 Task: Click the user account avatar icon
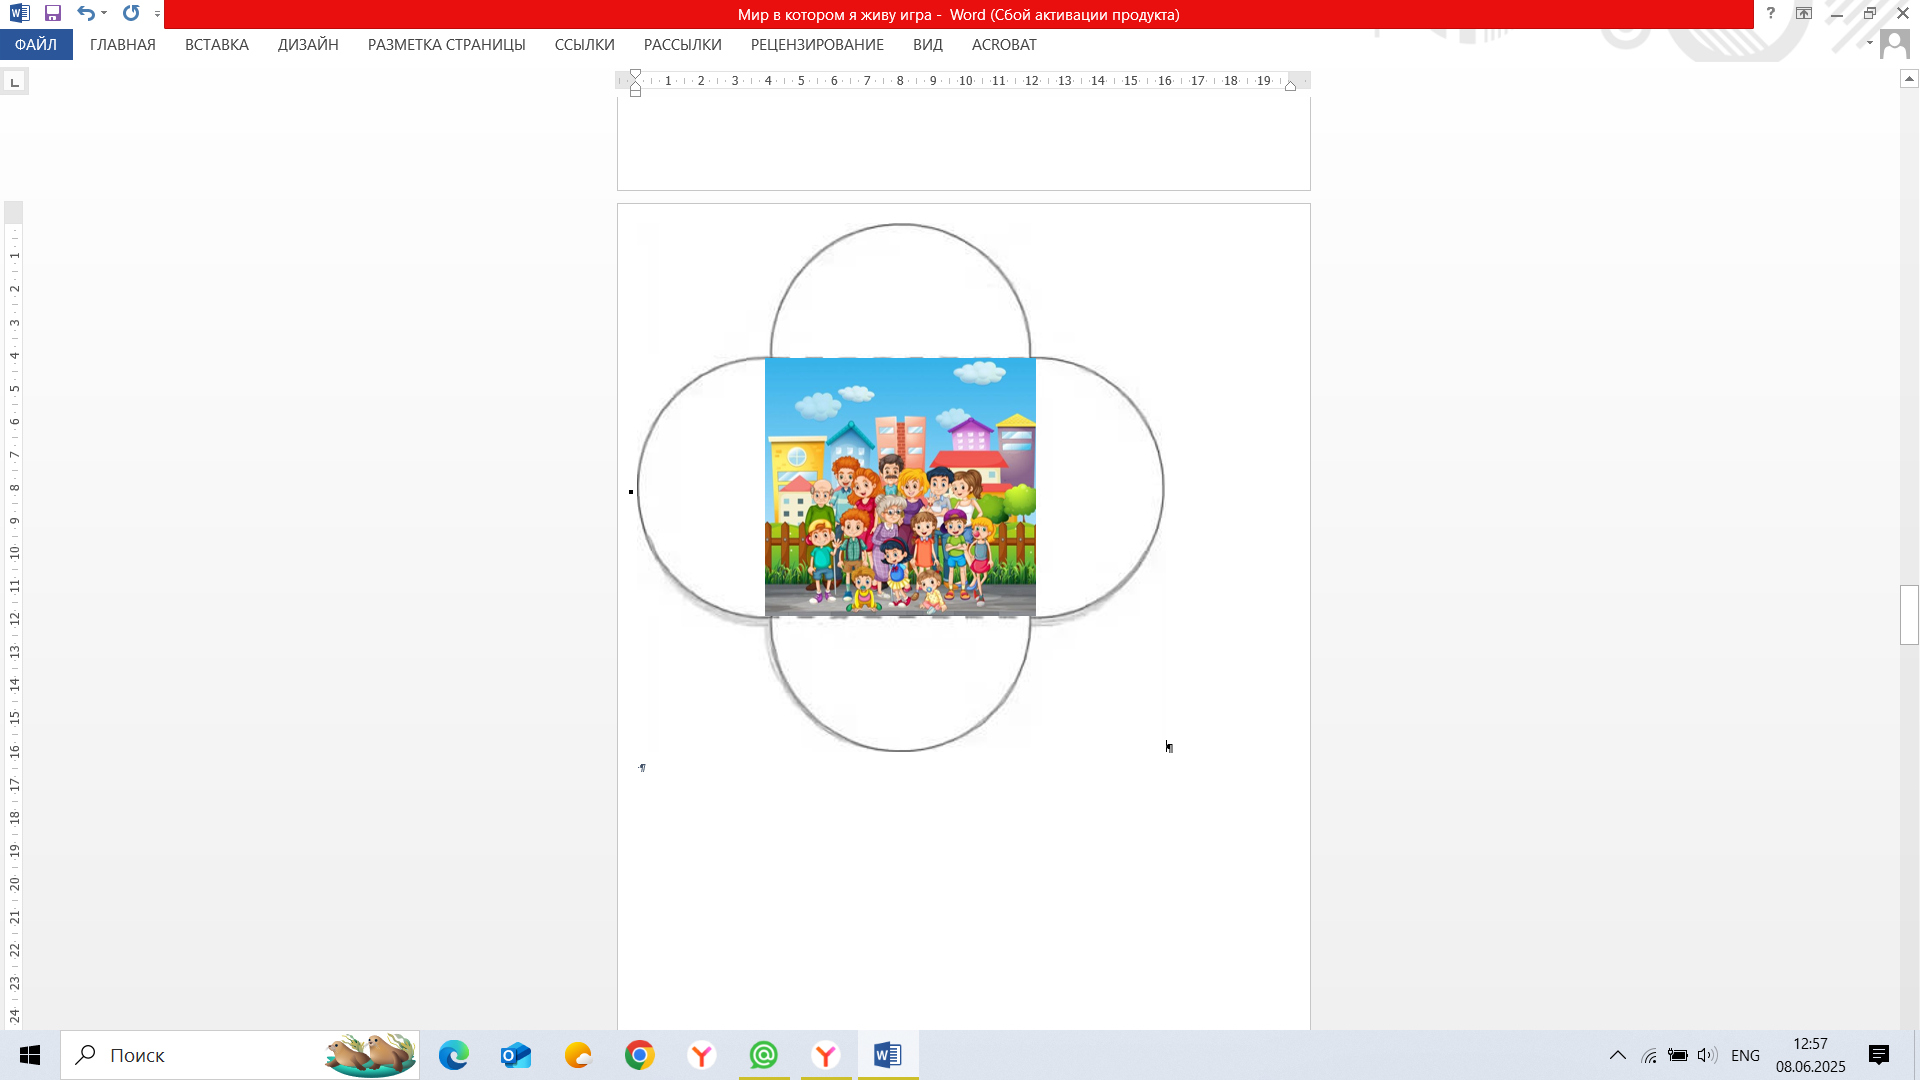1894,44
